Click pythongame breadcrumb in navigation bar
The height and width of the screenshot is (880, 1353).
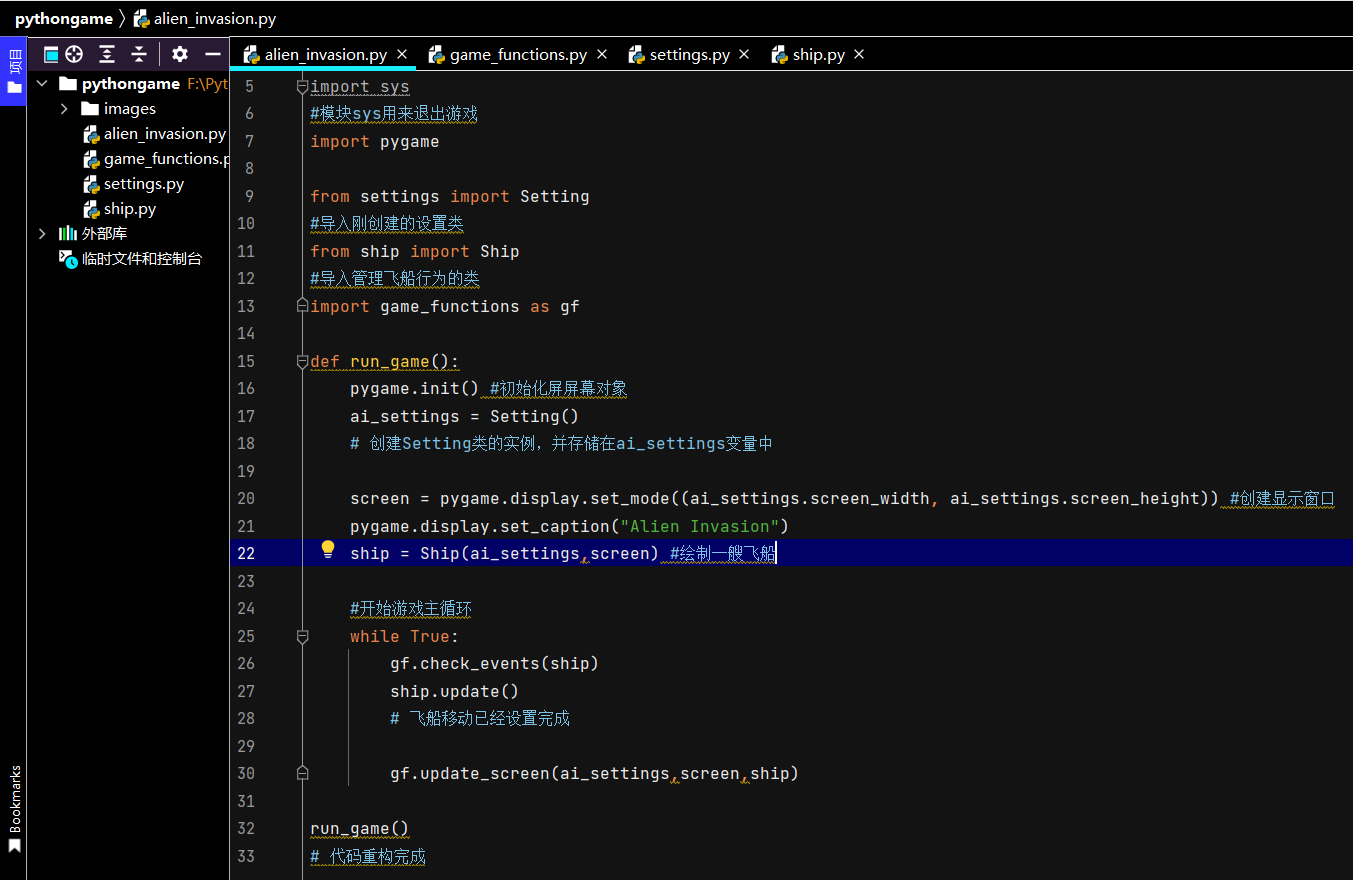click(64, 18)
